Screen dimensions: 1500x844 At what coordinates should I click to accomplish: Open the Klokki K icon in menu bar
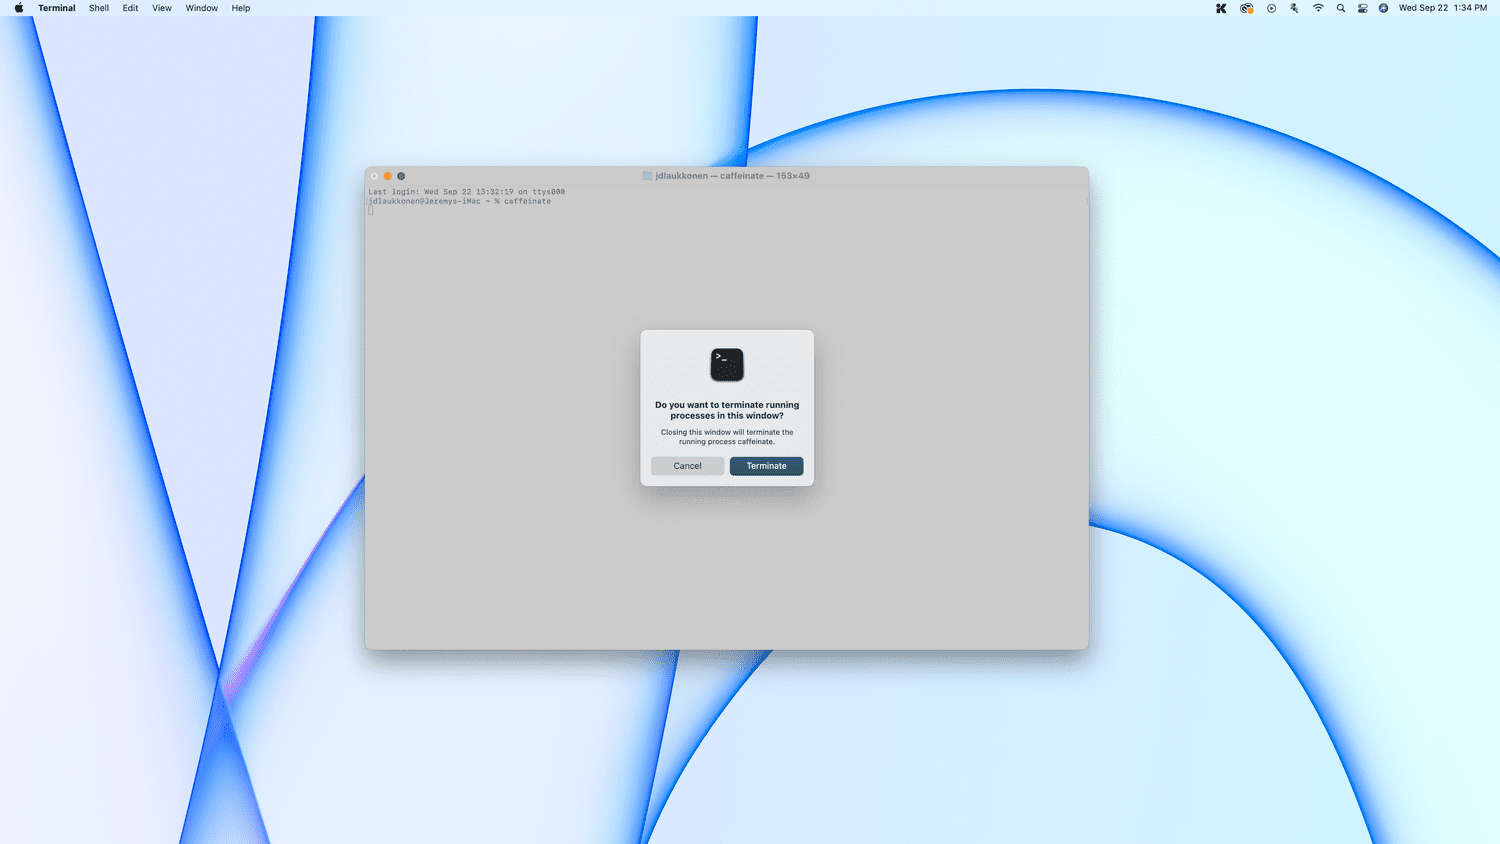(x=1221, y=8)
